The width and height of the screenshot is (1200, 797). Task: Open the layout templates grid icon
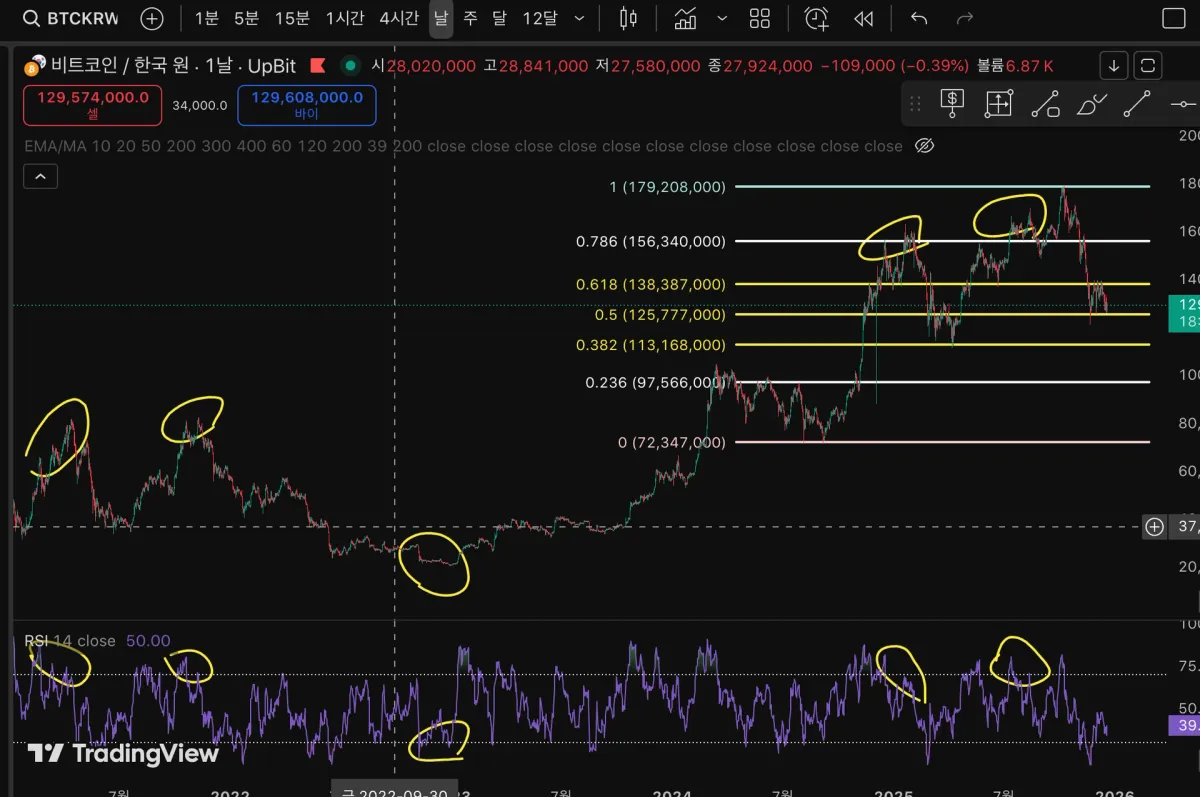point(760,18)
